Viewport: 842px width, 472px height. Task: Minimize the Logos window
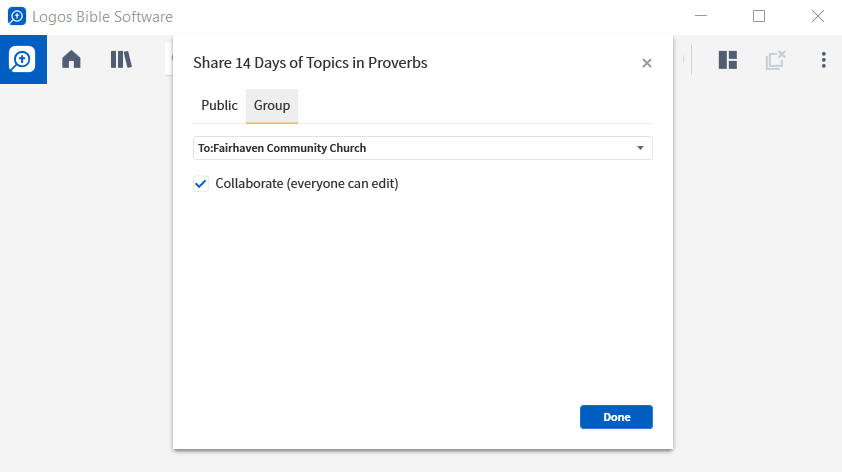701,16
